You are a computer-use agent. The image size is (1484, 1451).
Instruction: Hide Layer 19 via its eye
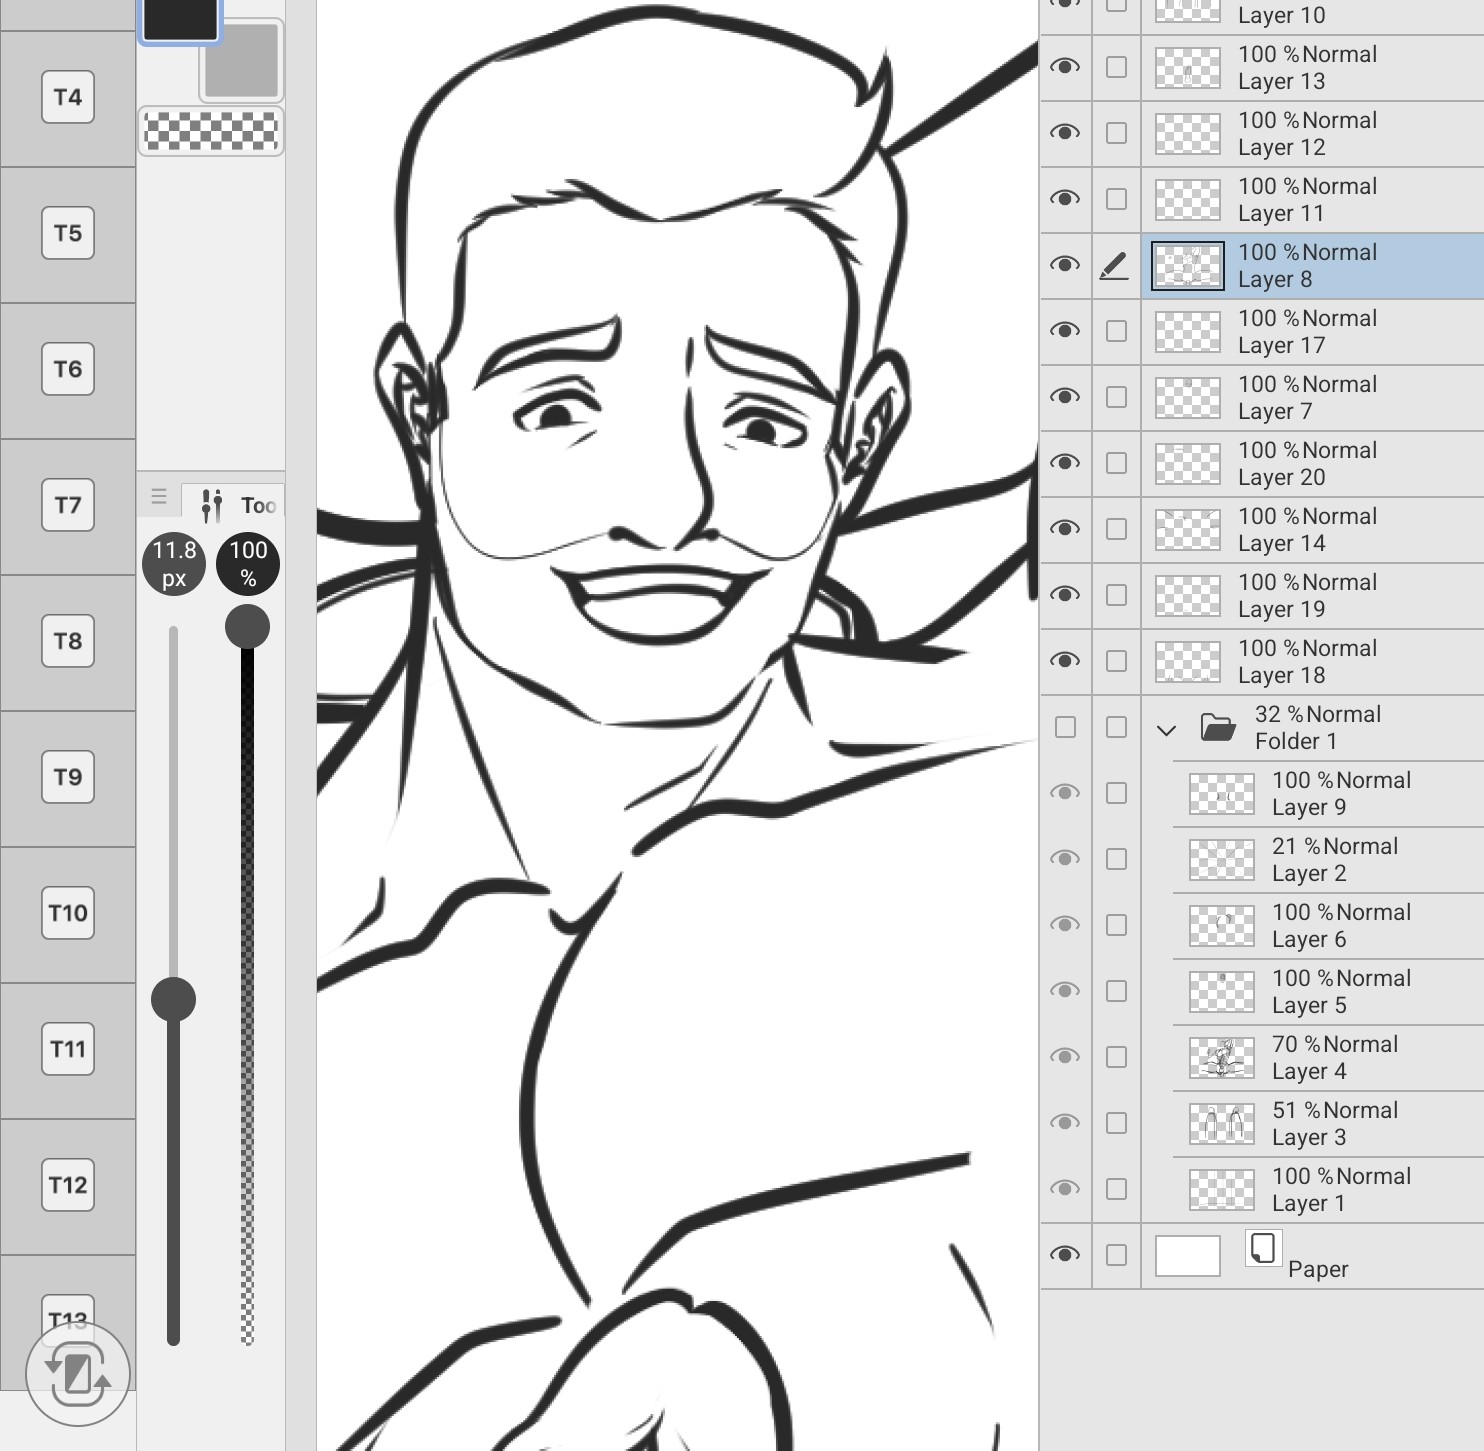1065,595
